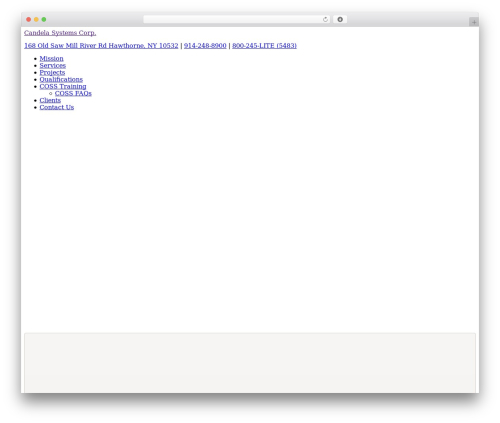Reload the page with the refresh icon

point(325,19)
